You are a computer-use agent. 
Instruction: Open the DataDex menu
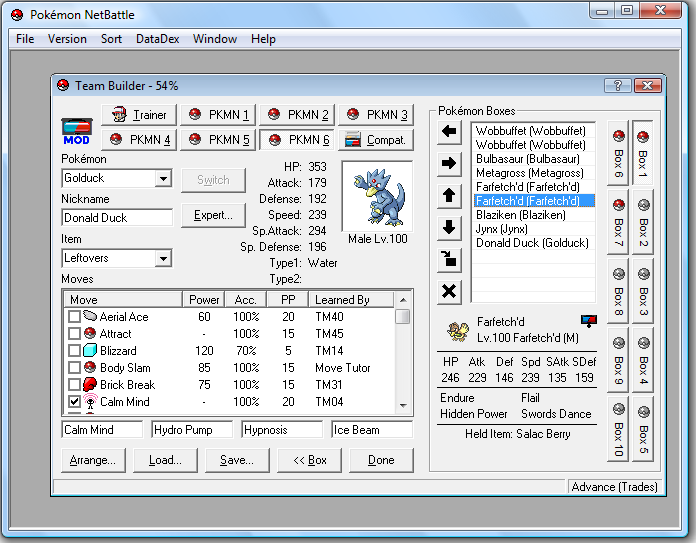click(x=158, y=39)
